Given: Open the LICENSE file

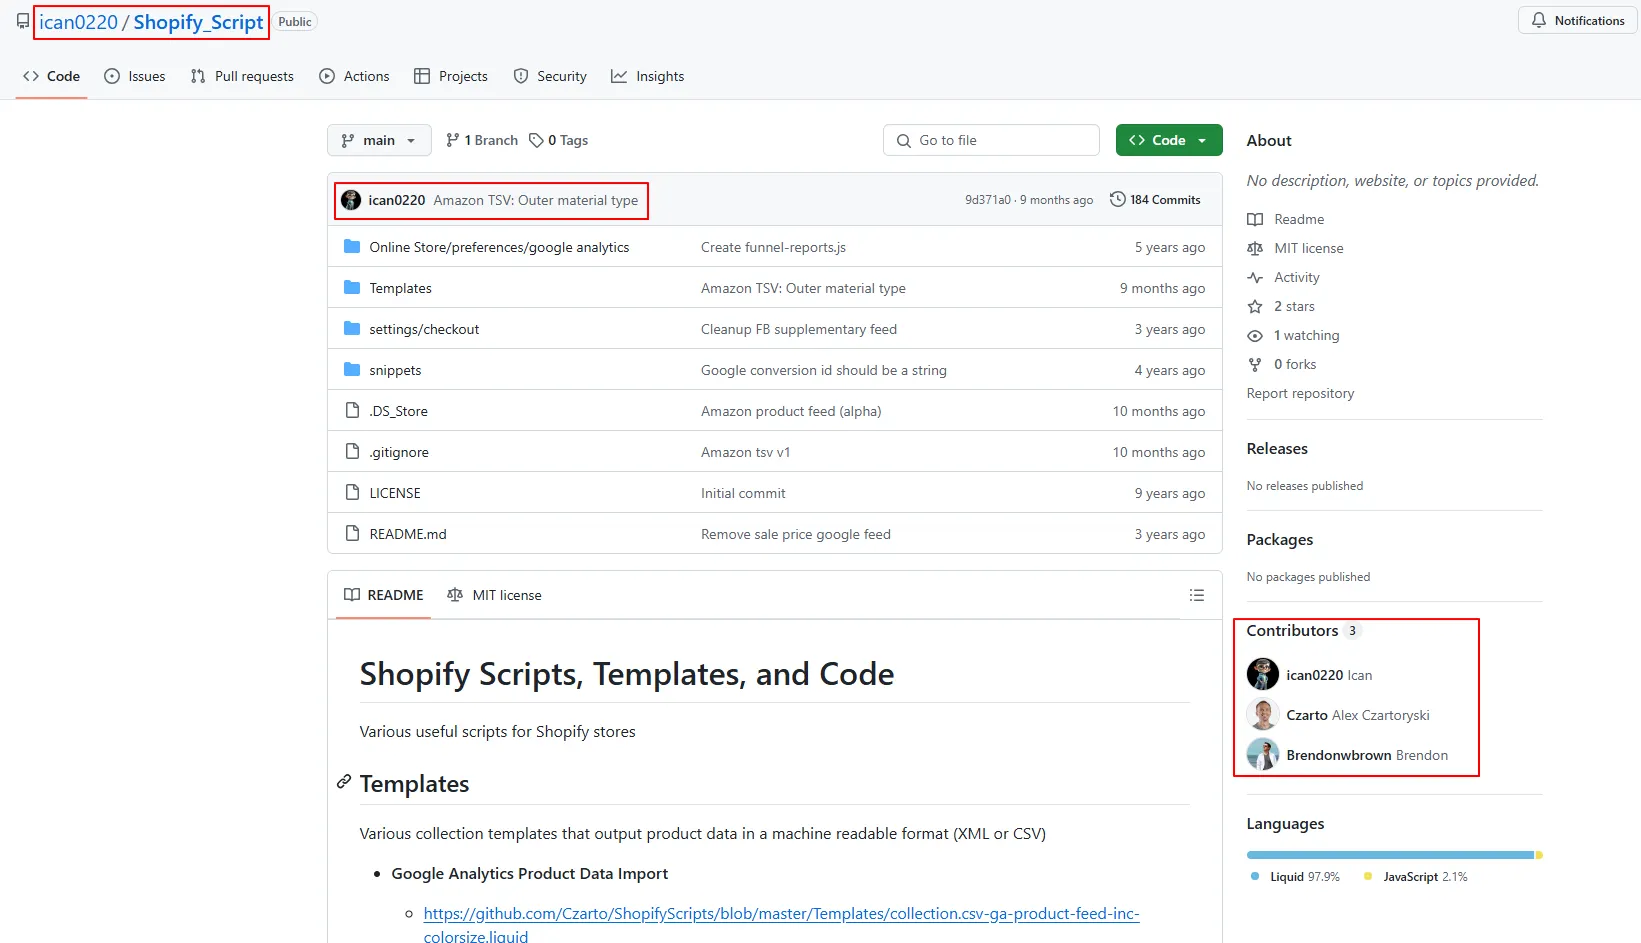Looking at the screenshot, I should [x=395, y=493].
